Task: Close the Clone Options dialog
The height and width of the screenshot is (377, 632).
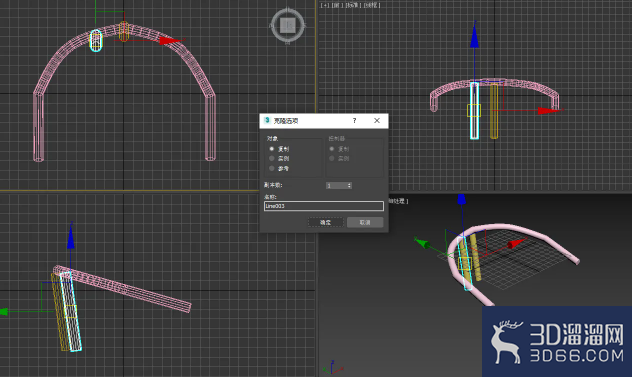Action: [377, 121]
